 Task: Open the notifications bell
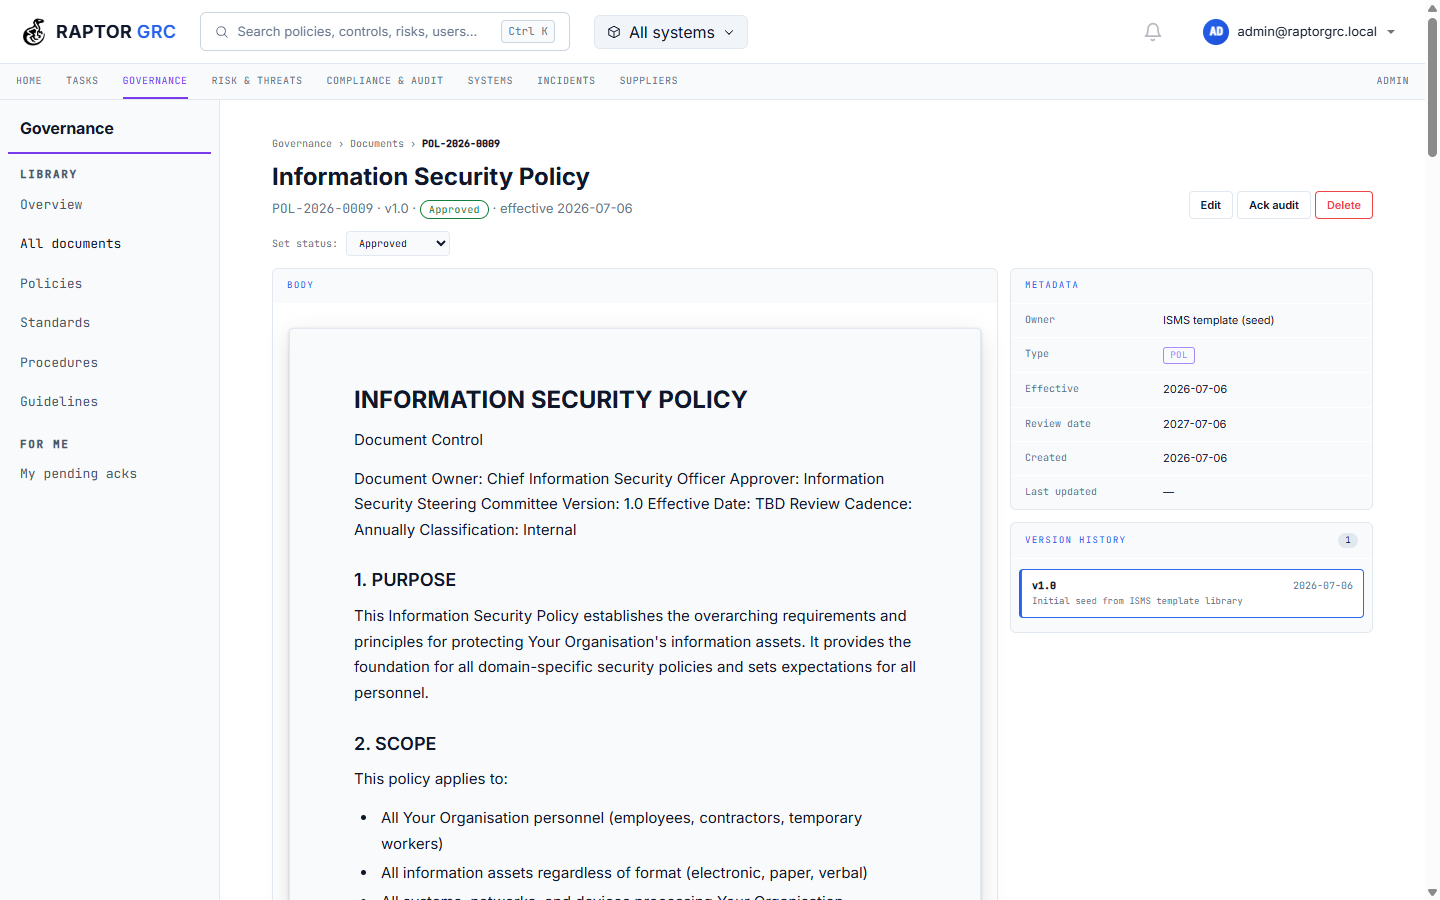pyautogui.click(x=1153, y=32)
